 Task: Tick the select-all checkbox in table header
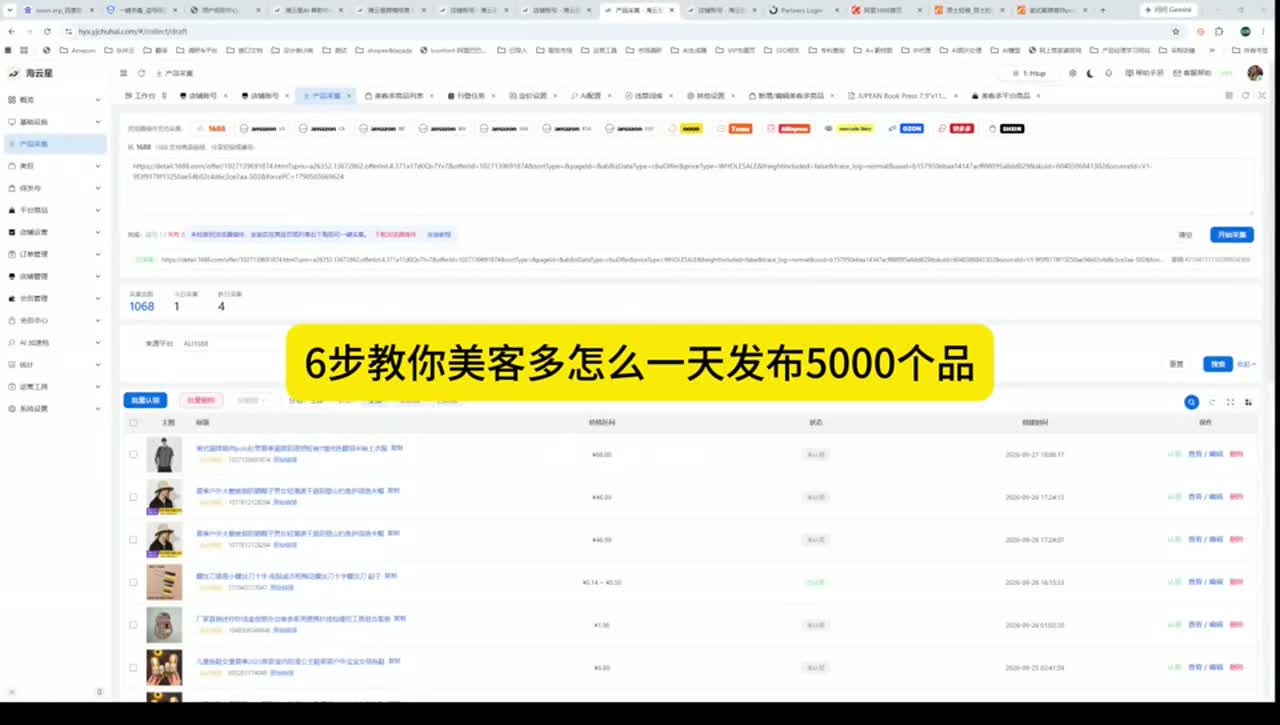point(133,422)
